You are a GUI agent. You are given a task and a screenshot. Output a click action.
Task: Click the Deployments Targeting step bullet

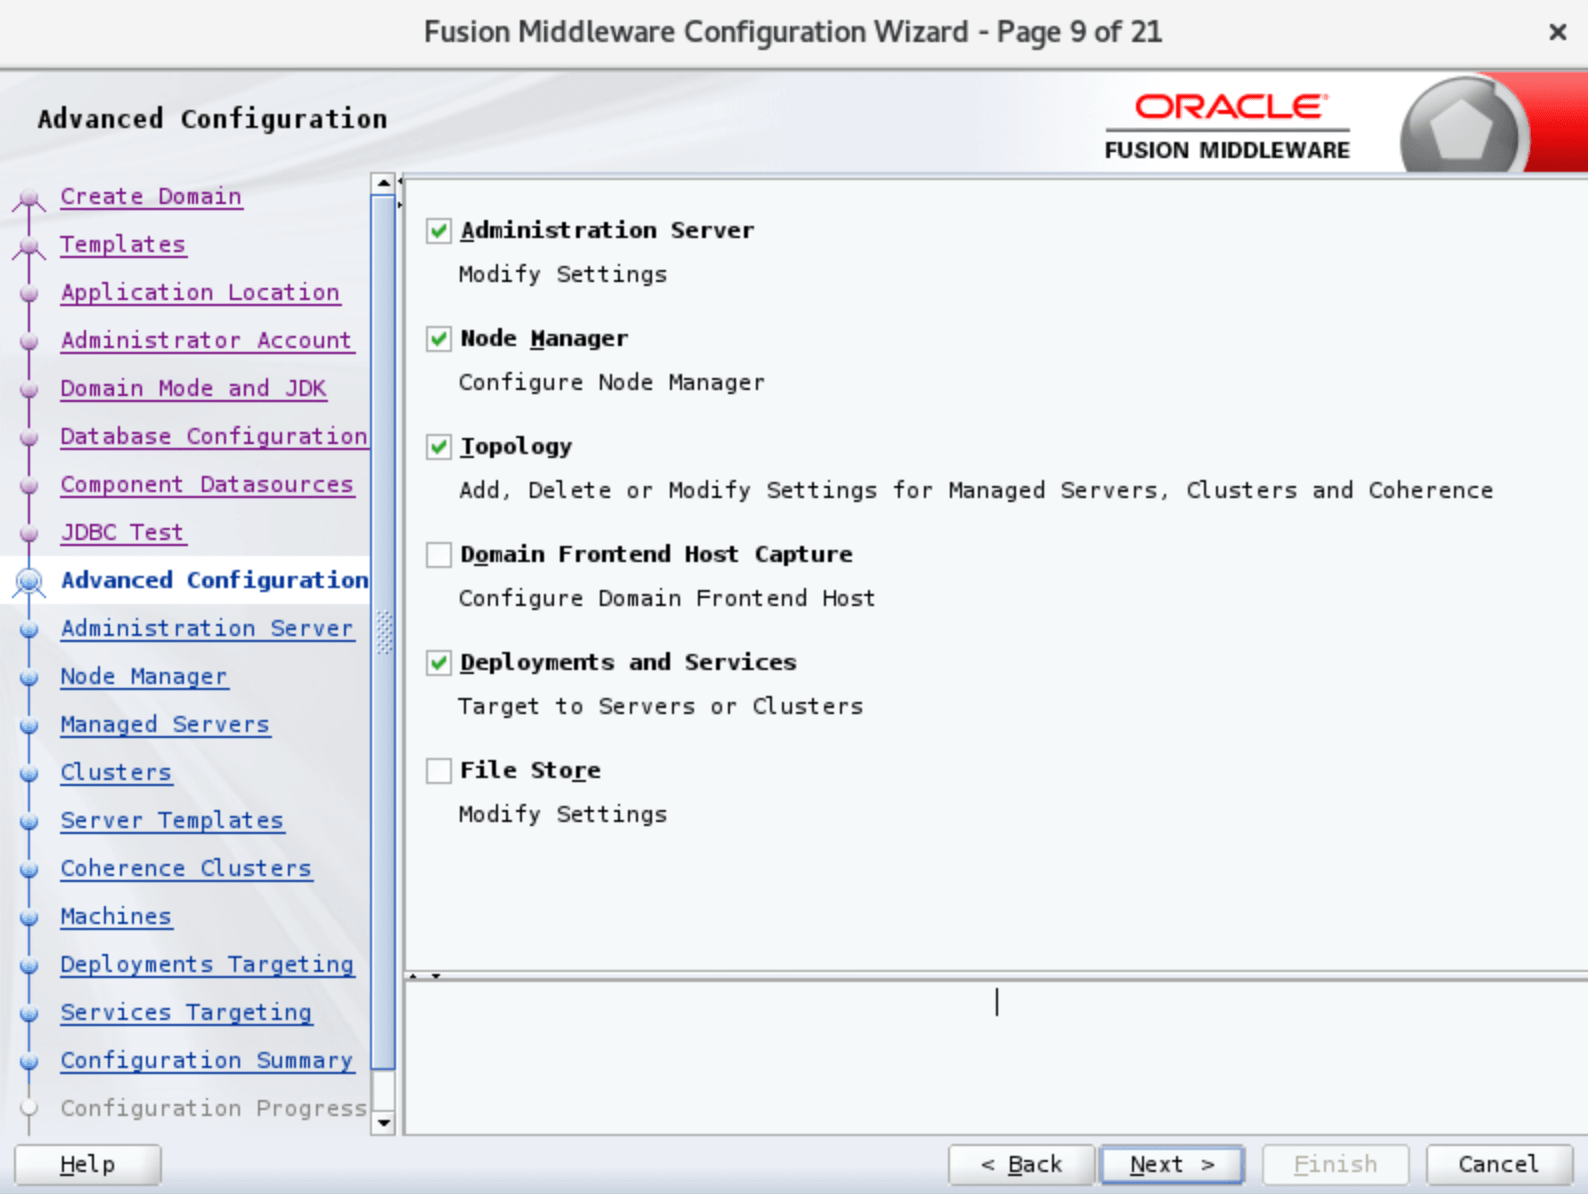(x=29, y=965)
